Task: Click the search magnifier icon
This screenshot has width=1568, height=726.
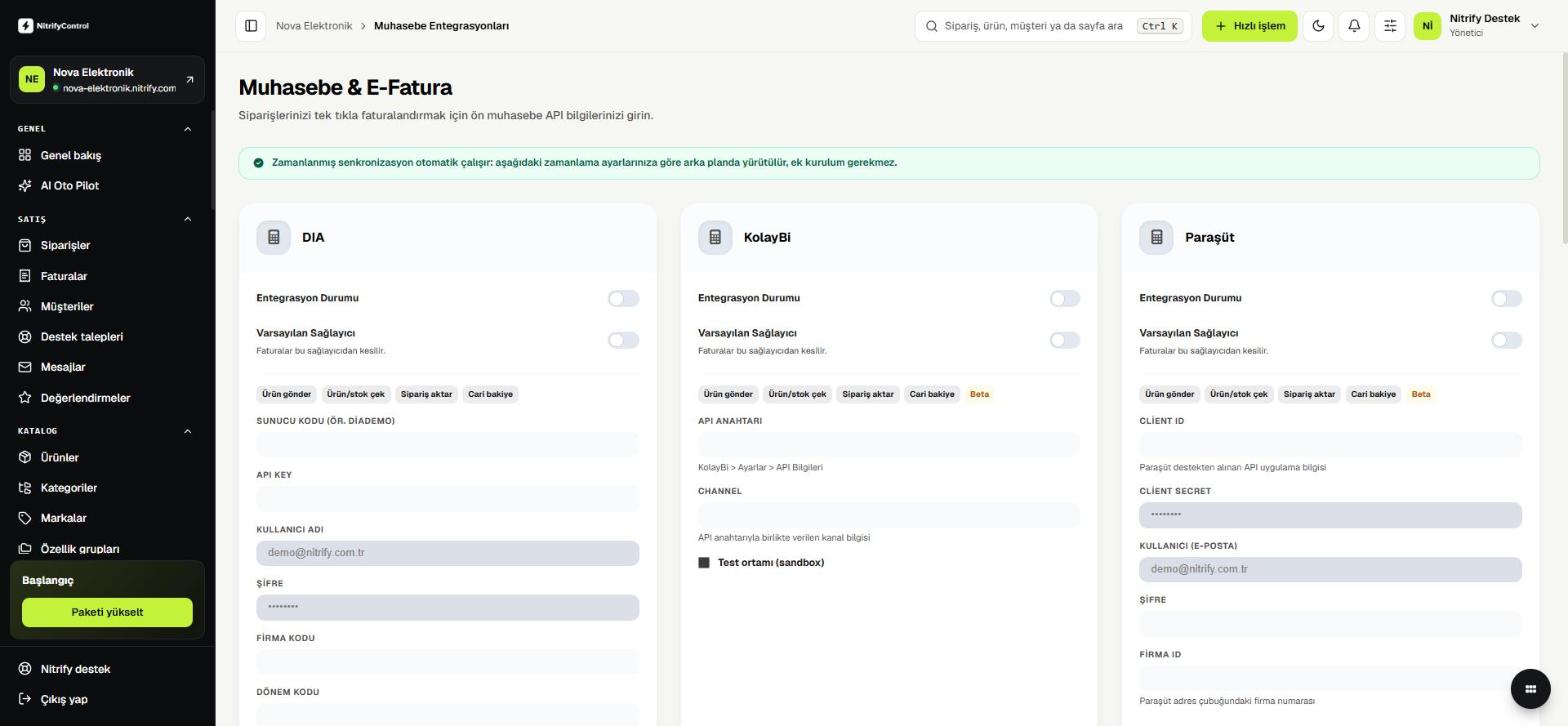Action: [932, 26]
